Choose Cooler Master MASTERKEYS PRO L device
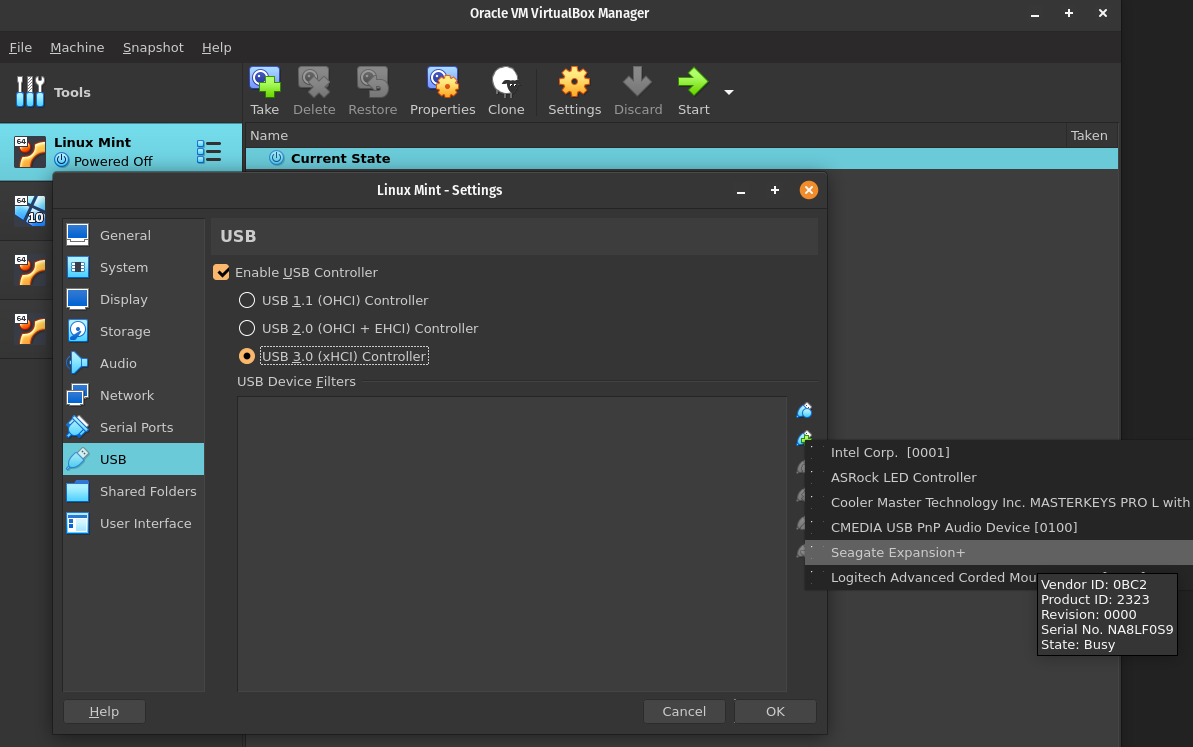Screen dimensions: 1193x747 [999, 502]
